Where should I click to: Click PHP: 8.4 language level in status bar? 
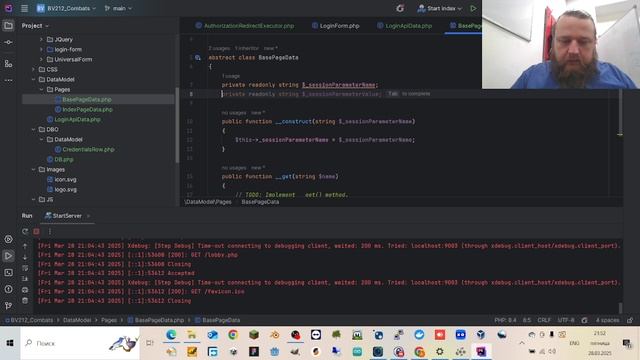[505, 320]
